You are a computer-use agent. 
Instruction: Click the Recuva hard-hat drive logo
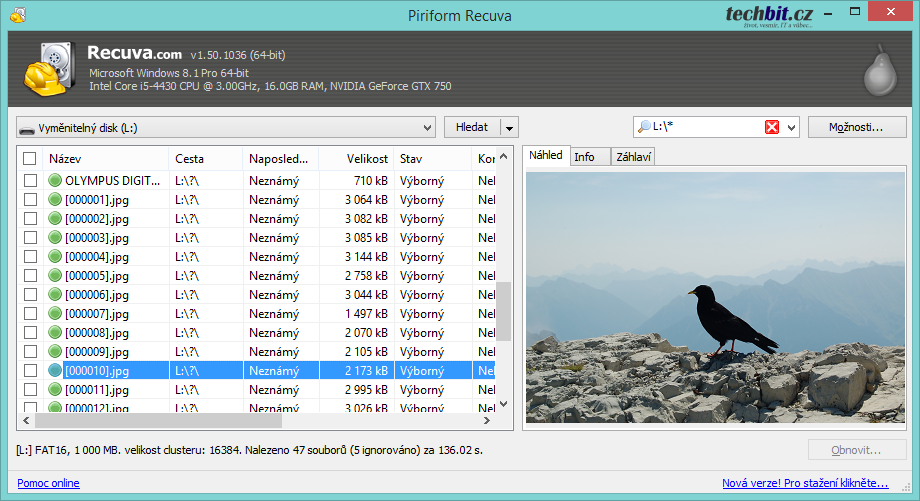[x=46, y=70]
